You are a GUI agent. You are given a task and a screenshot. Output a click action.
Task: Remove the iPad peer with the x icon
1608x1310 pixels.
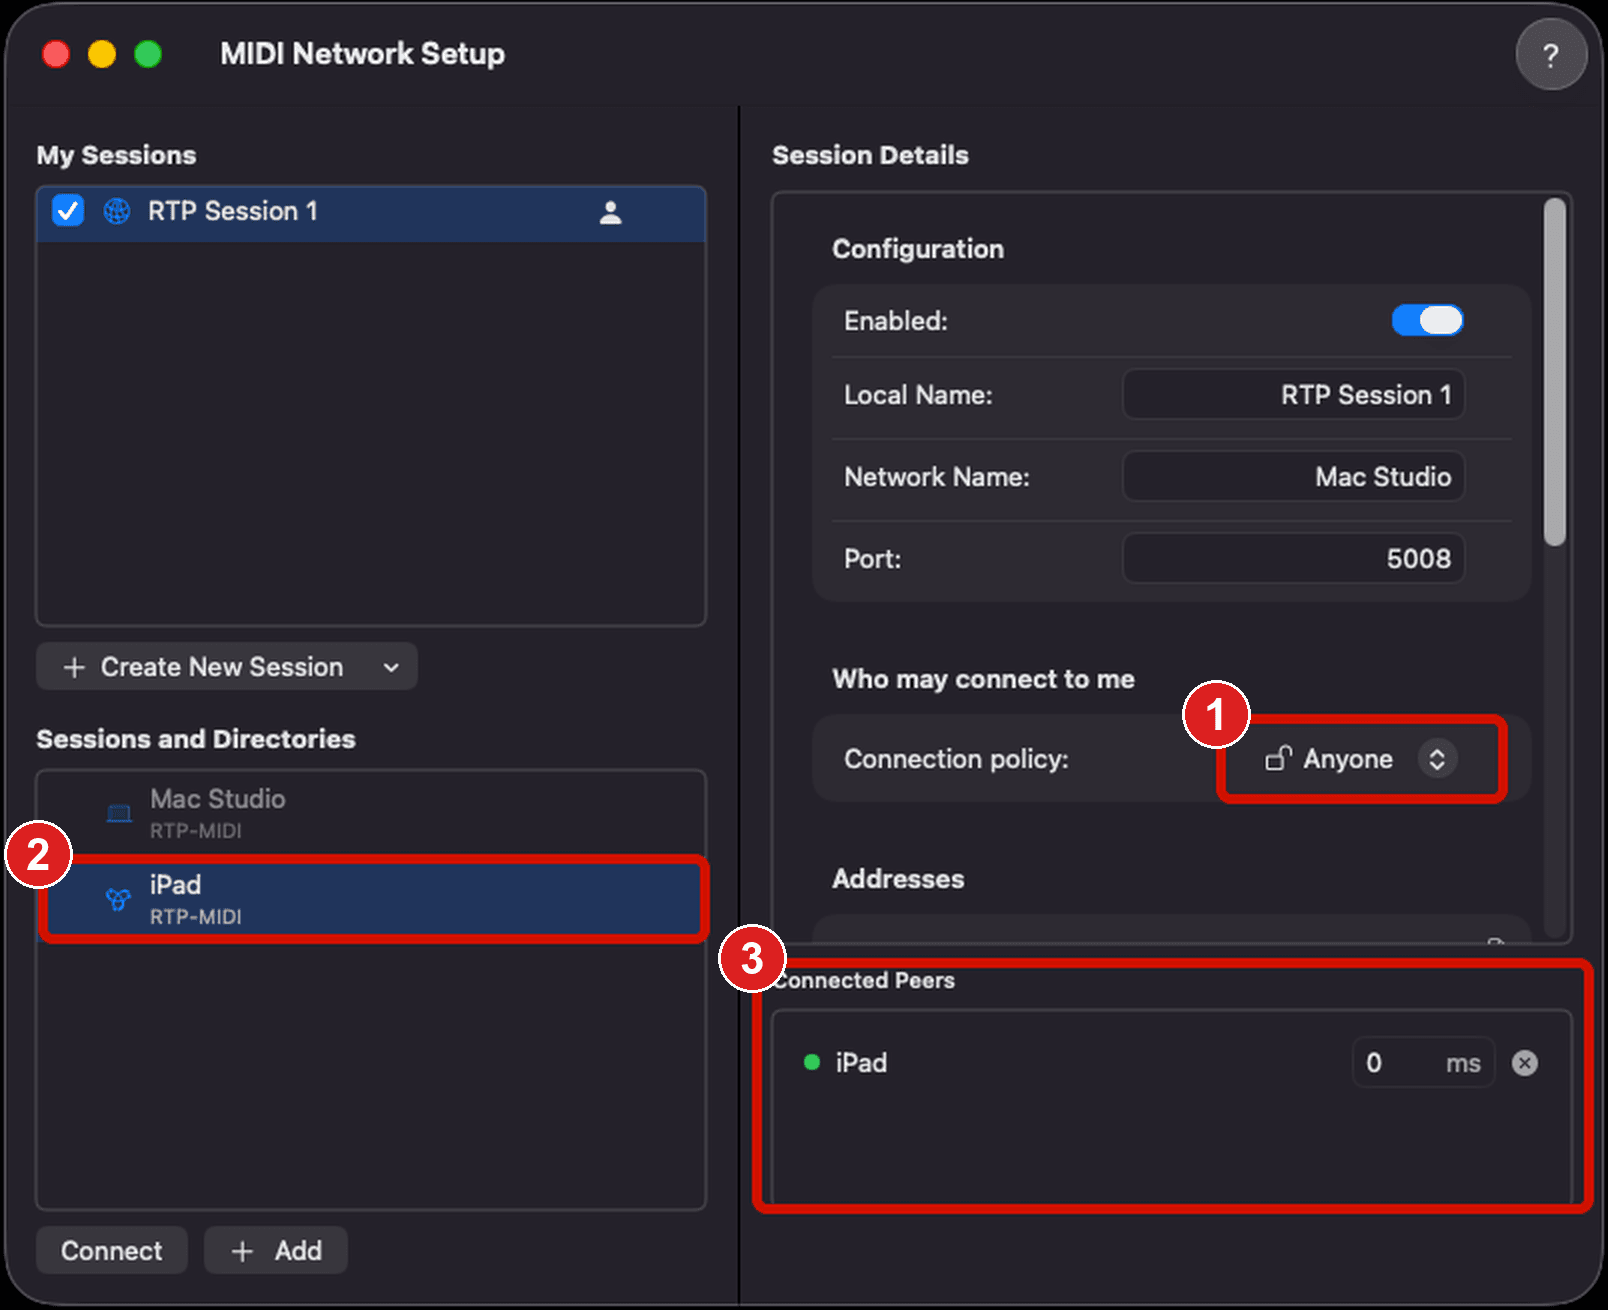tap(1525, 1063)
